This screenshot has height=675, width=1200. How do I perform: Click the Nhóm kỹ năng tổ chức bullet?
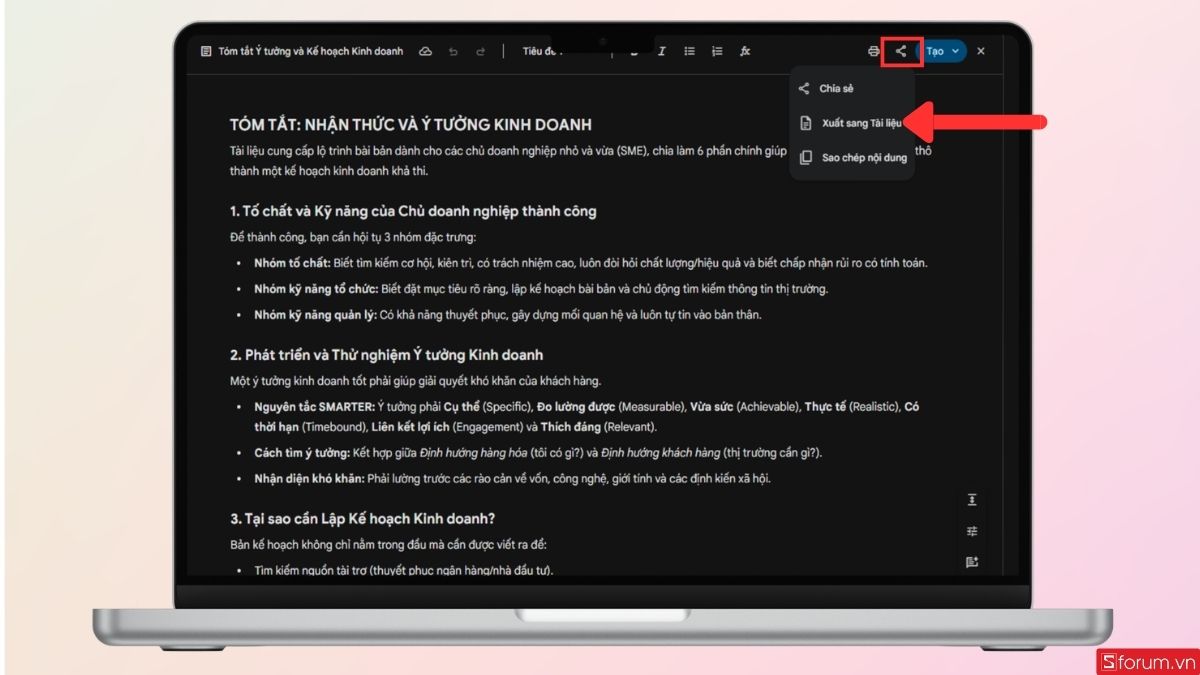541,289
